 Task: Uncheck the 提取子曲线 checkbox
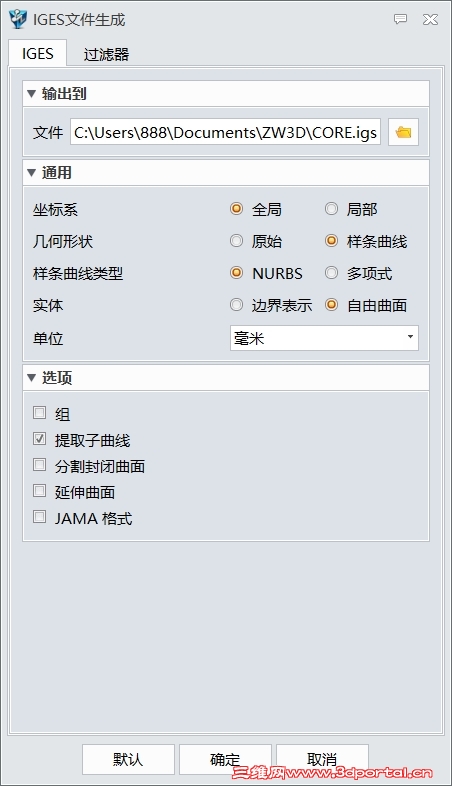[40, 439]
